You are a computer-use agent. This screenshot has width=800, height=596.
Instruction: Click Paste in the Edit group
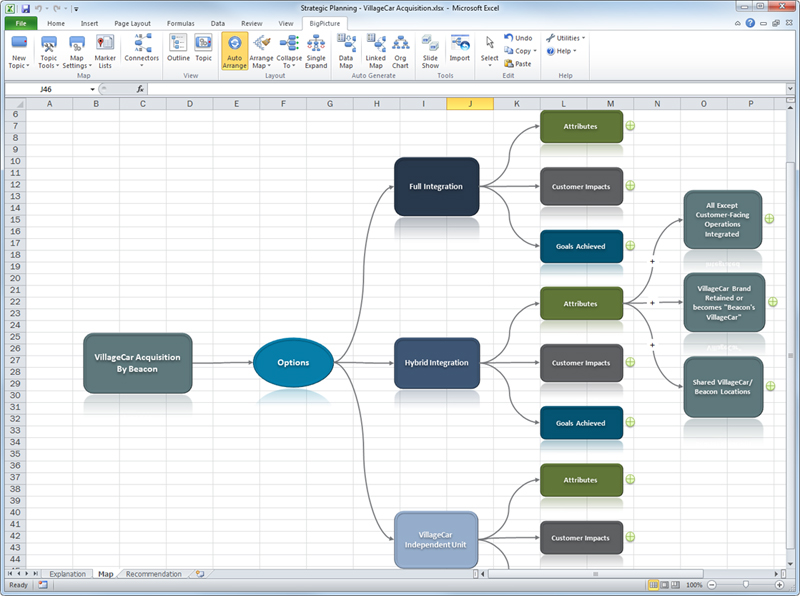(x=517, y=64)
